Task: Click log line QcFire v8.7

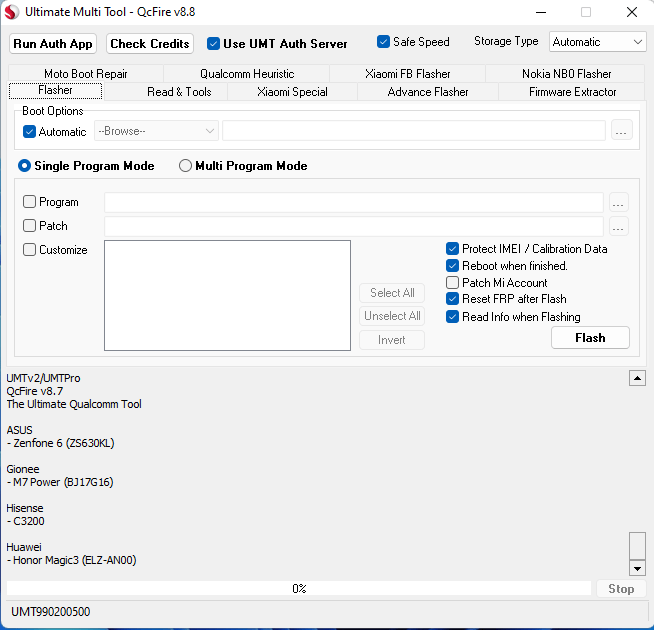Action: [x=35, y=391]
